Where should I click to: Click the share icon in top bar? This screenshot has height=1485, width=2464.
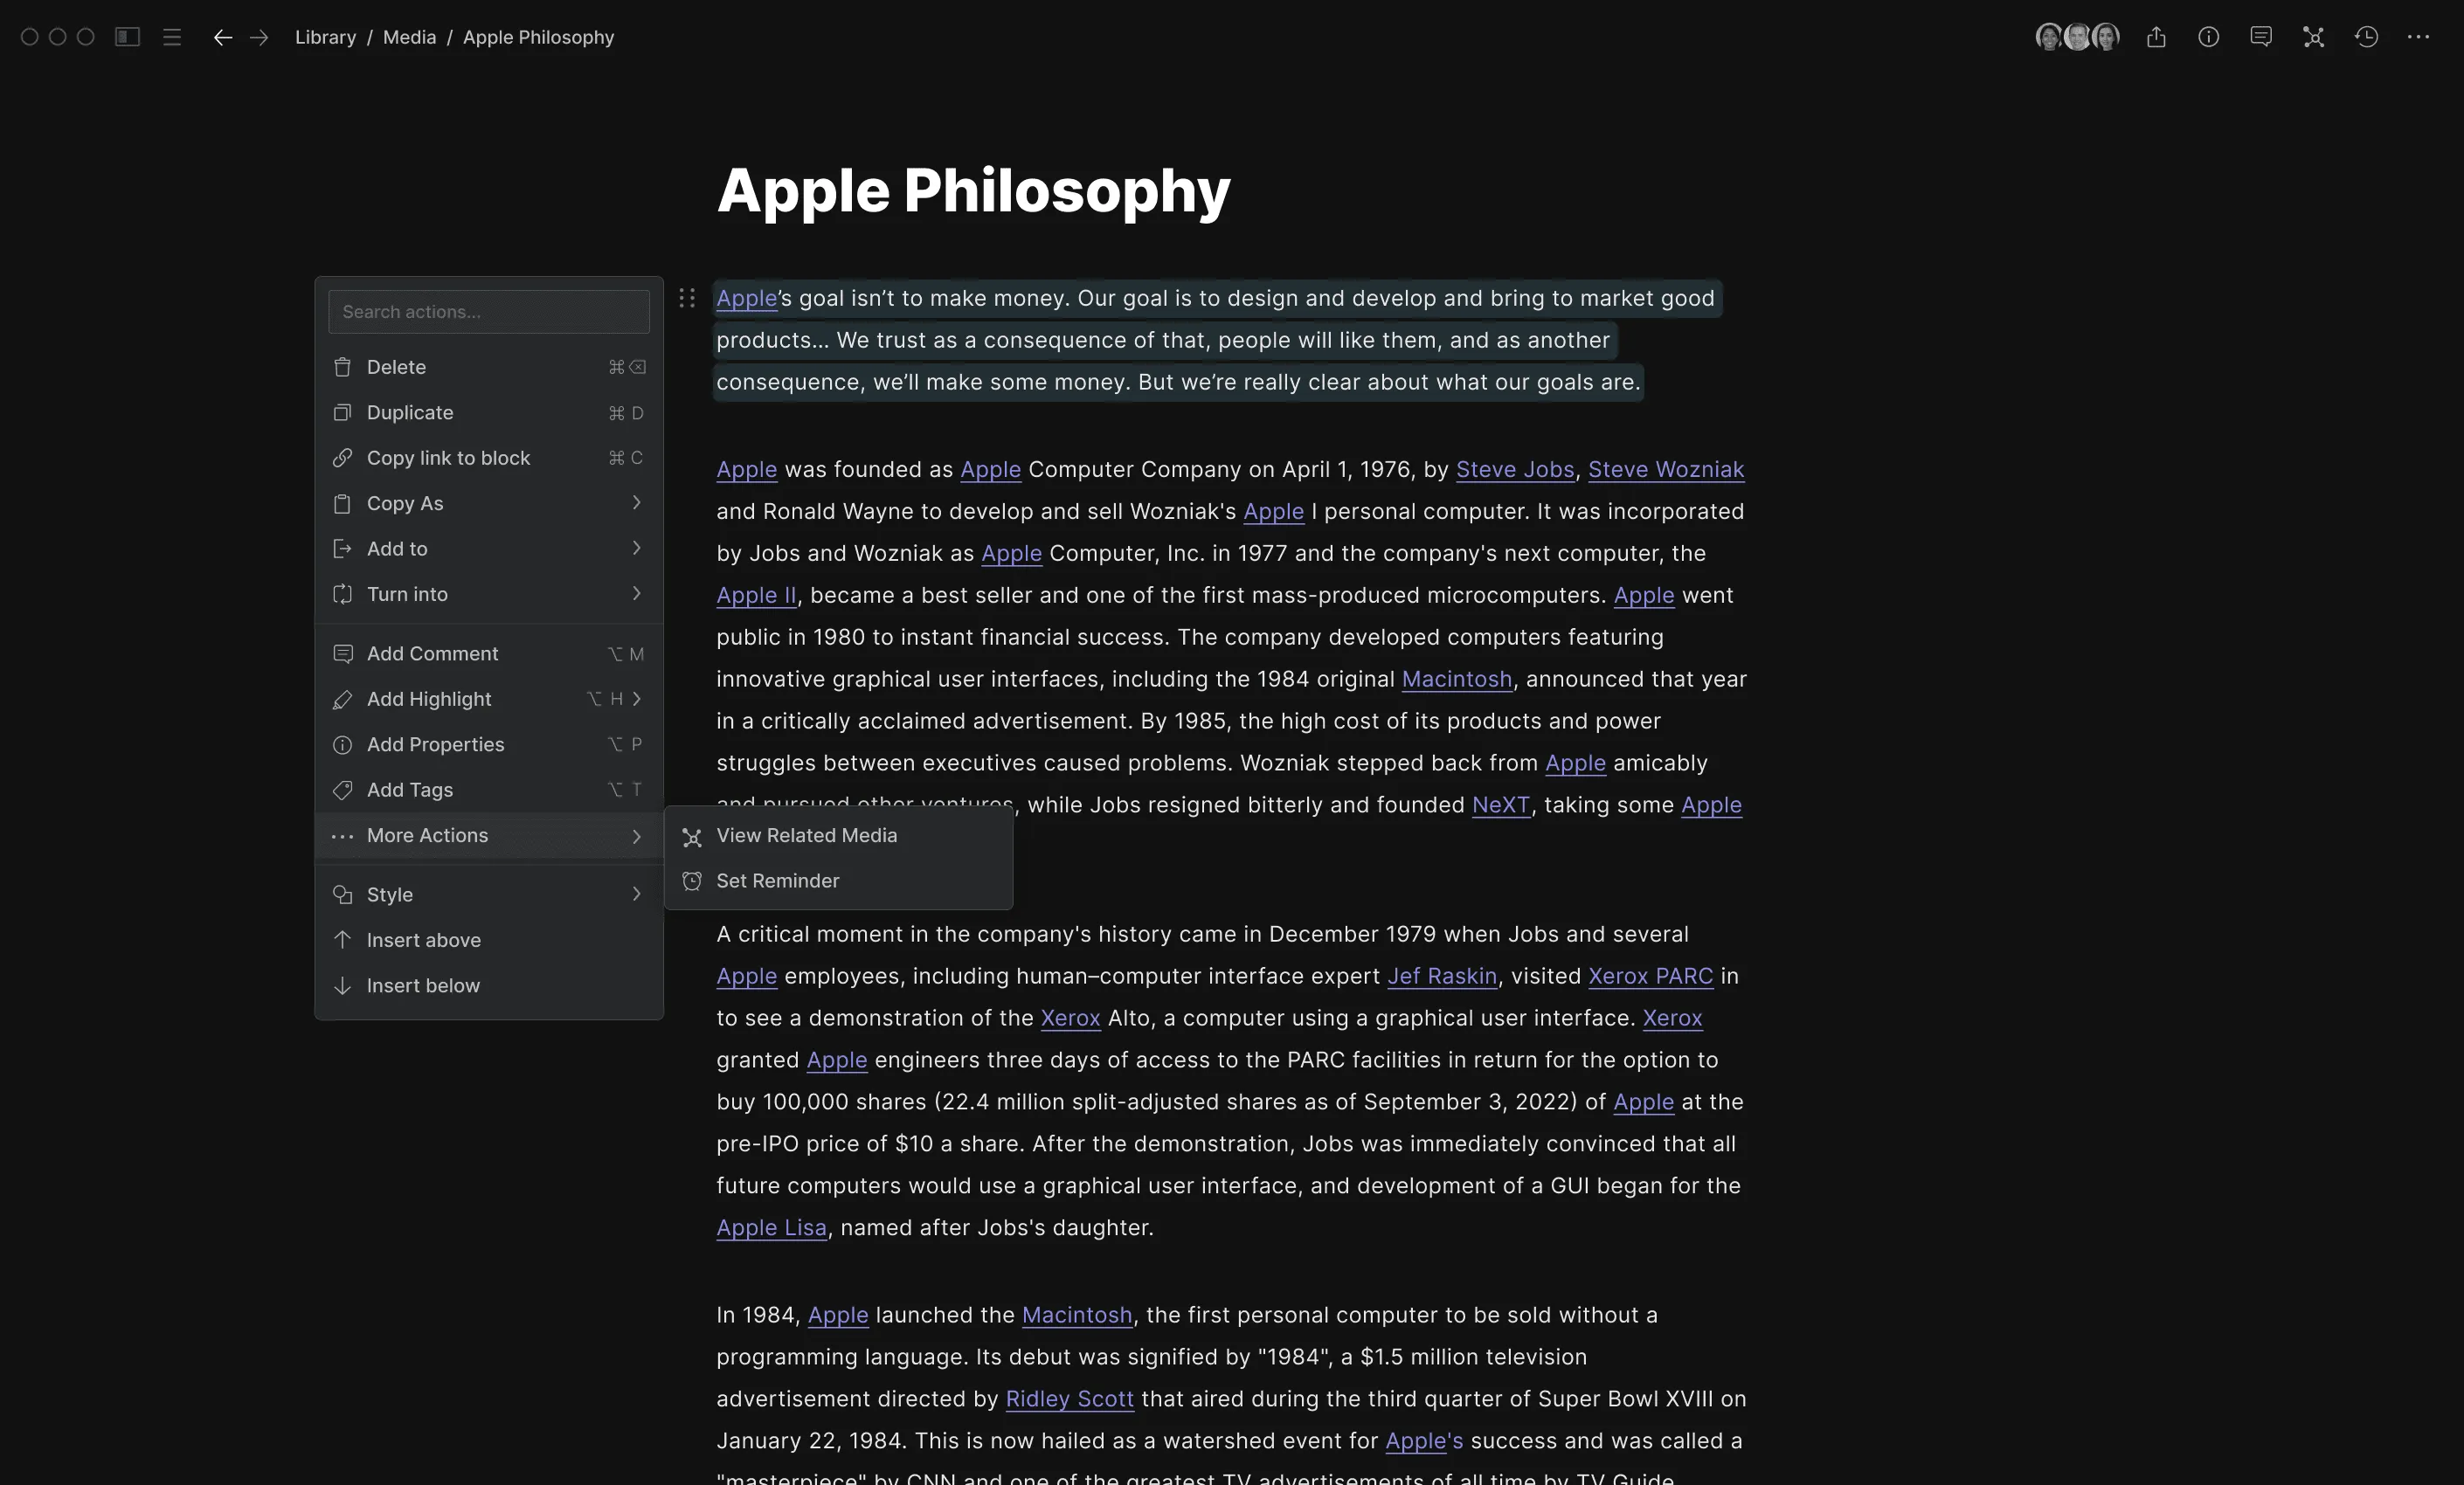2156,37
